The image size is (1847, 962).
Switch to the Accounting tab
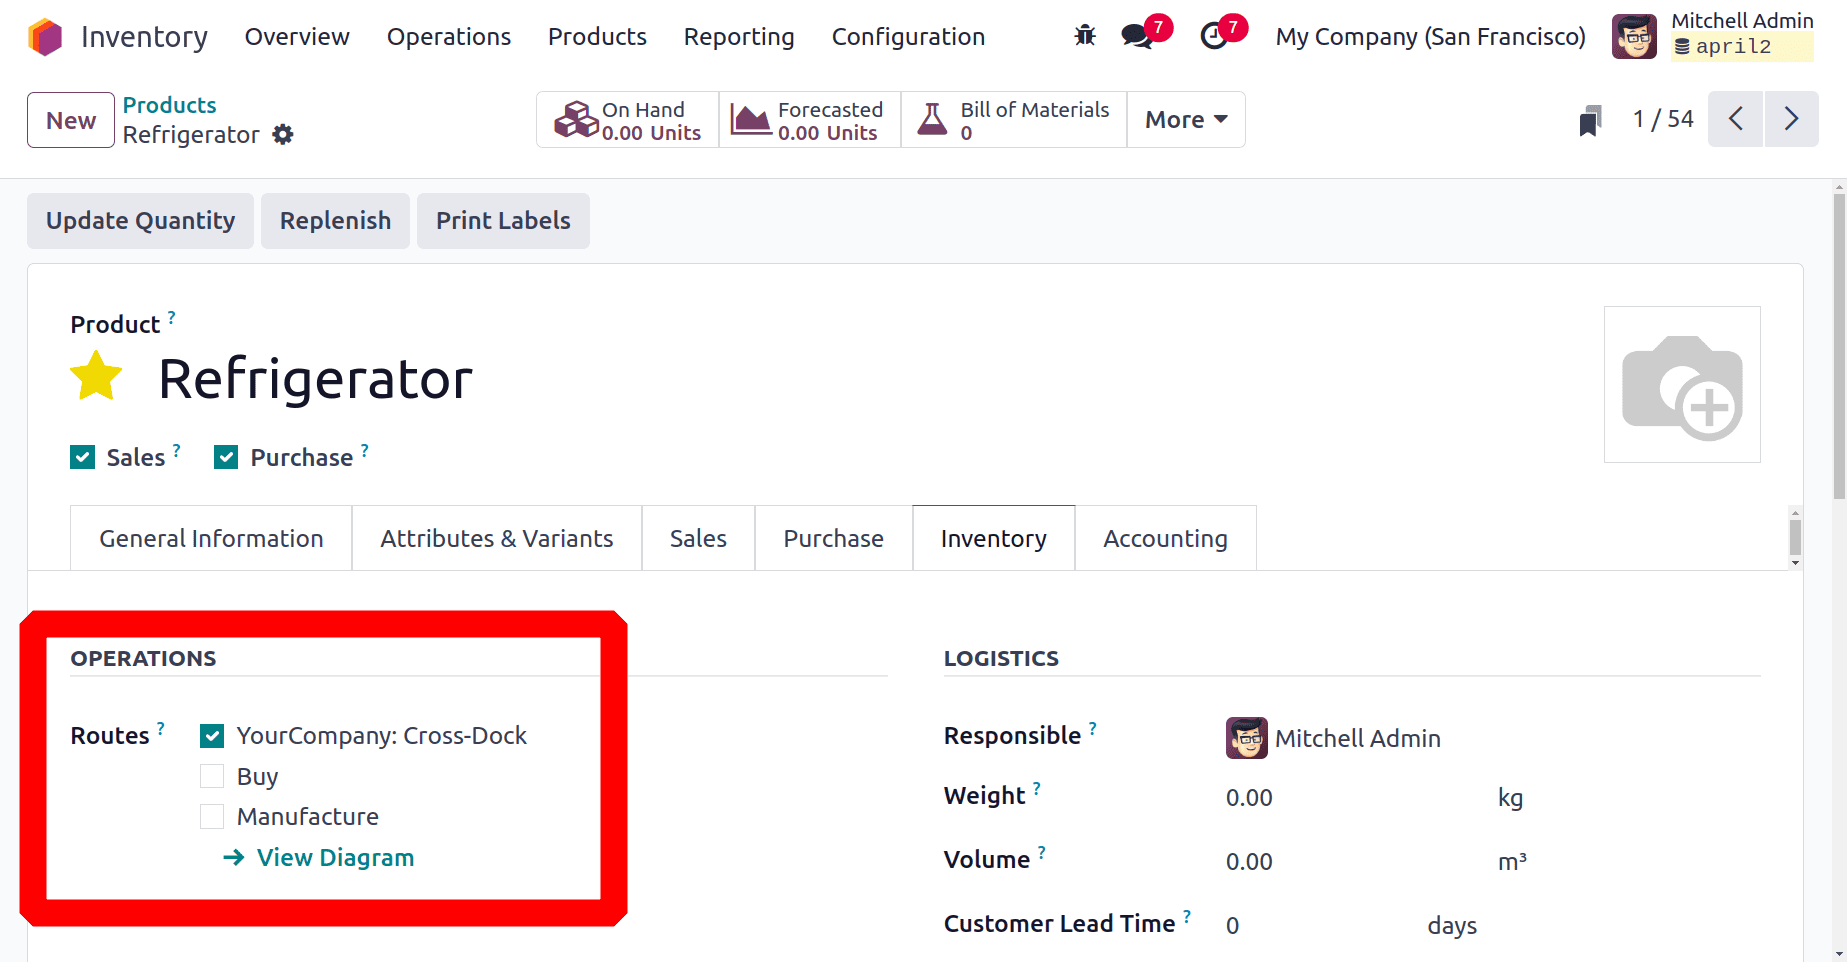pyautogui.click(x=1165, y=538)
